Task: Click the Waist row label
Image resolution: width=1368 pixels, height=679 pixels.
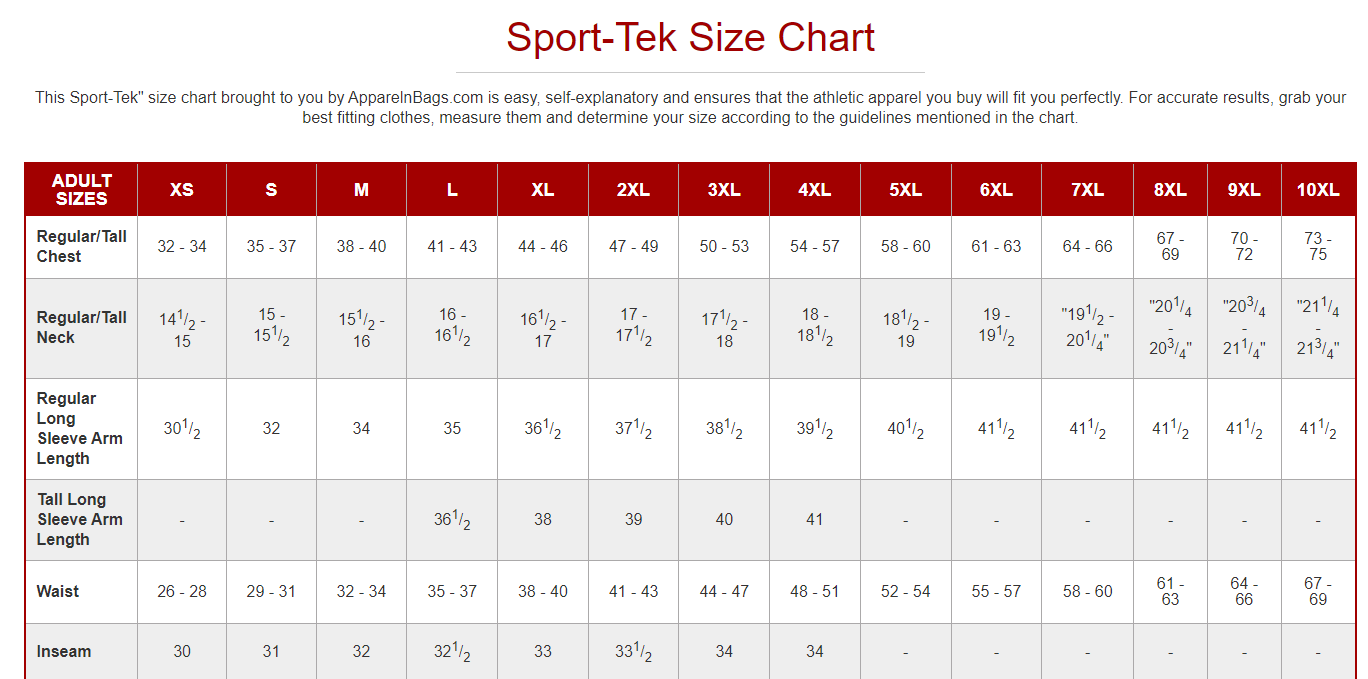Action: tap(58, 591)
